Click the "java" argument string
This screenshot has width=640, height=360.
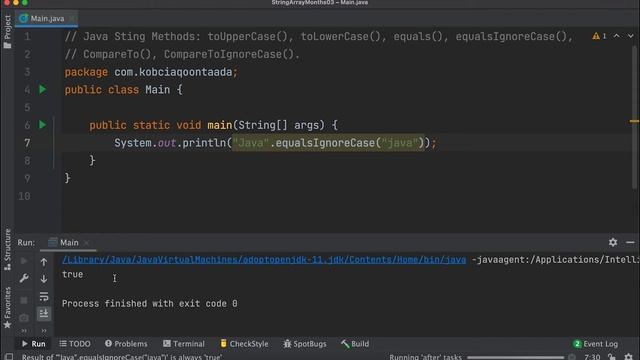400,143
